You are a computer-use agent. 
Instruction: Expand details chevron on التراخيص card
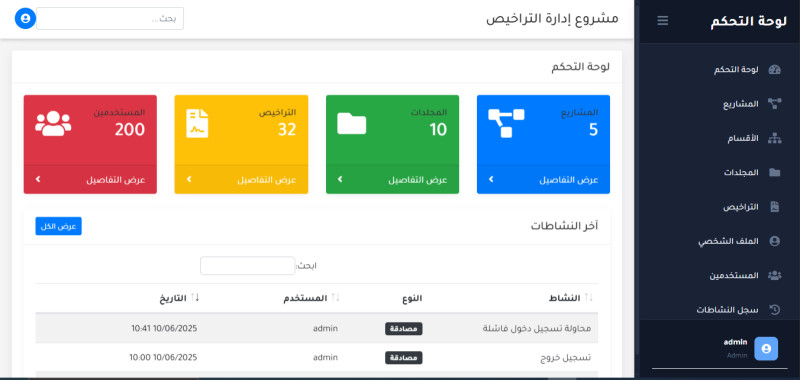pos(189,179)
